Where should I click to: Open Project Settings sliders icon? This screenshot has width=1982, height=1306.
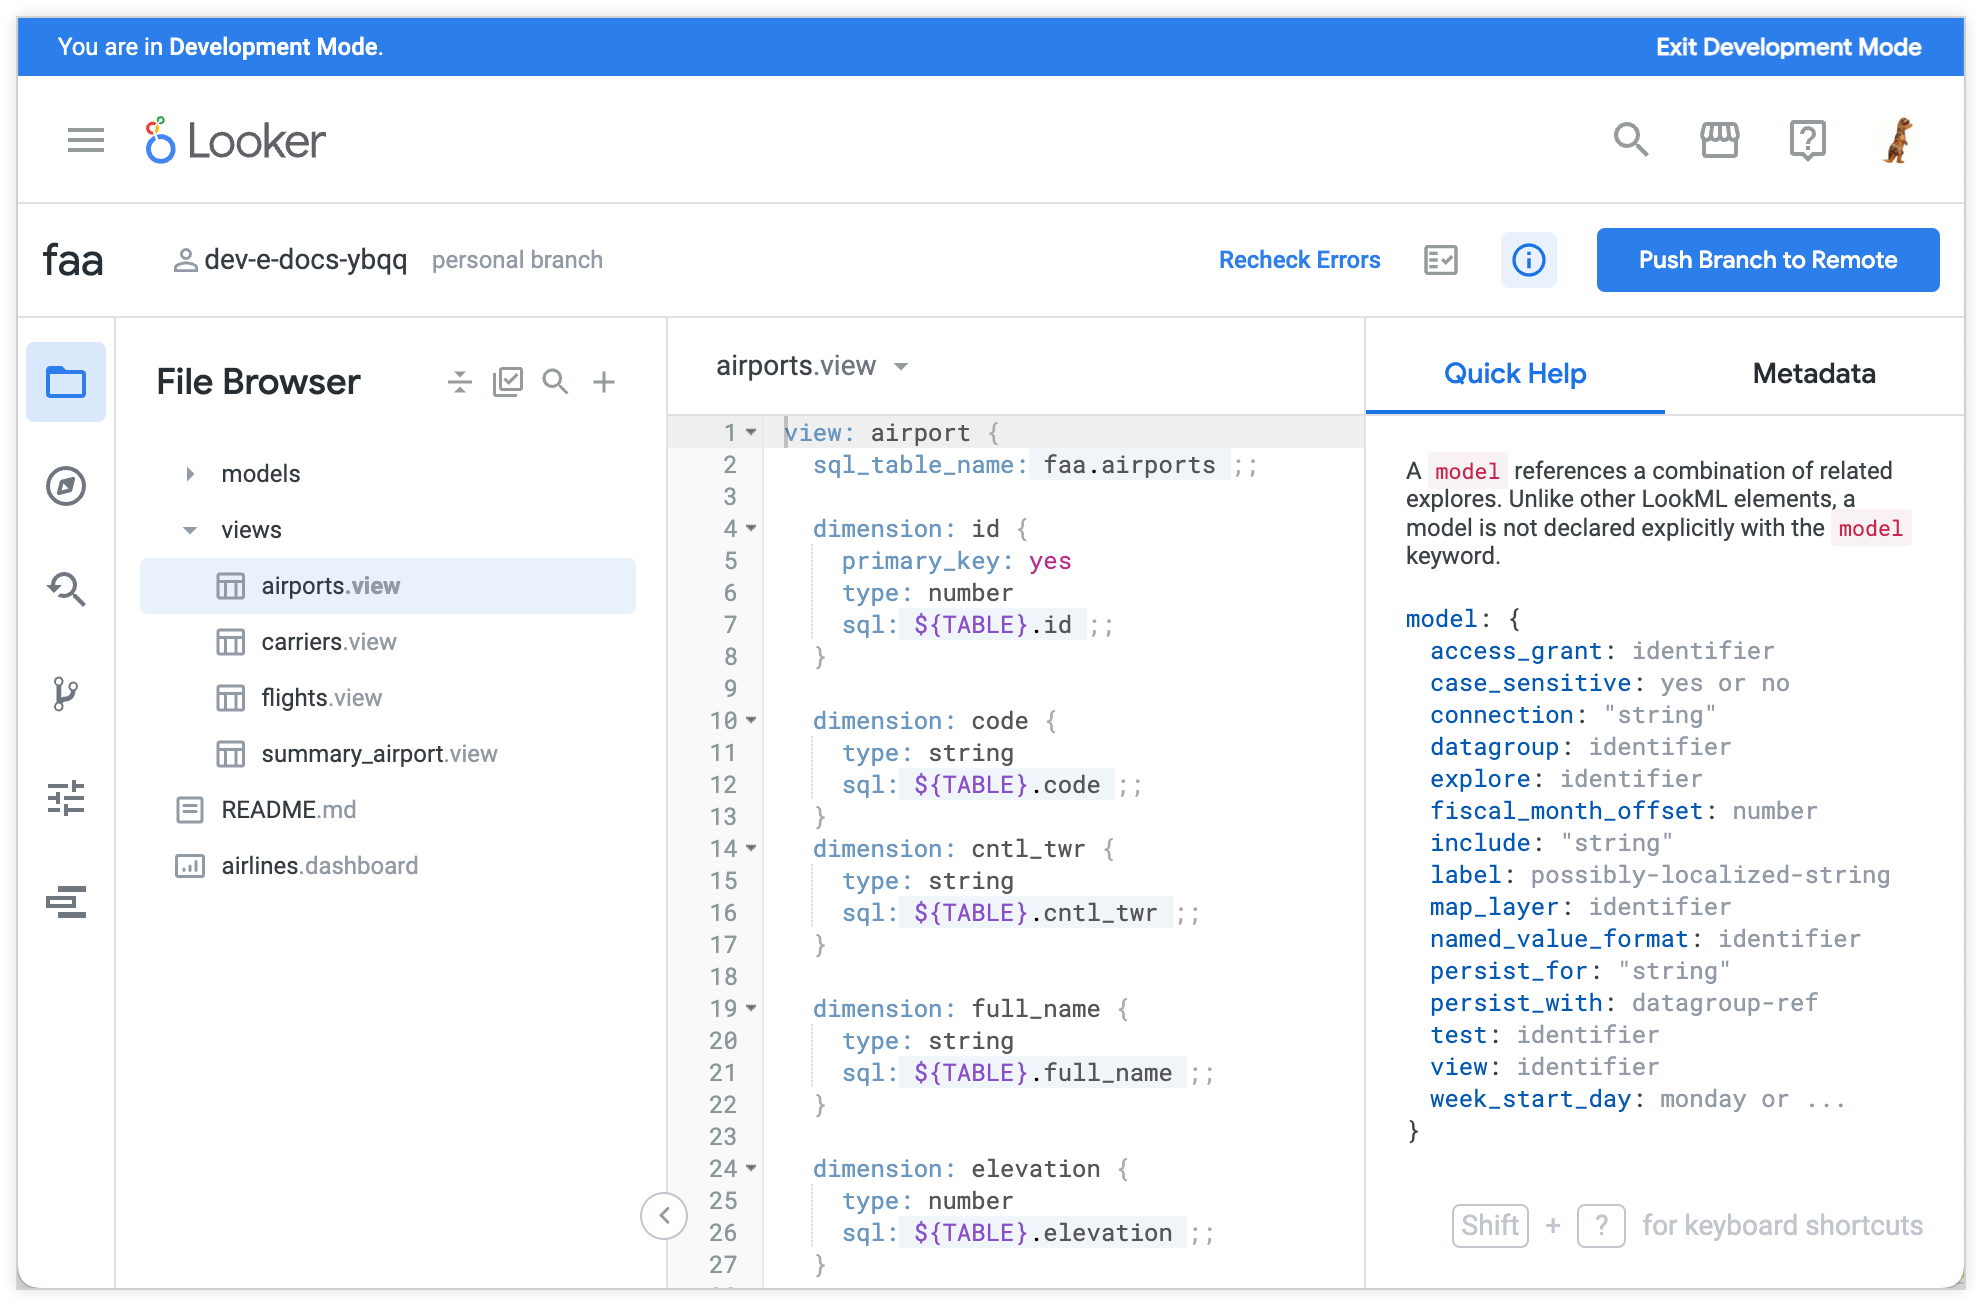[66, 798]
